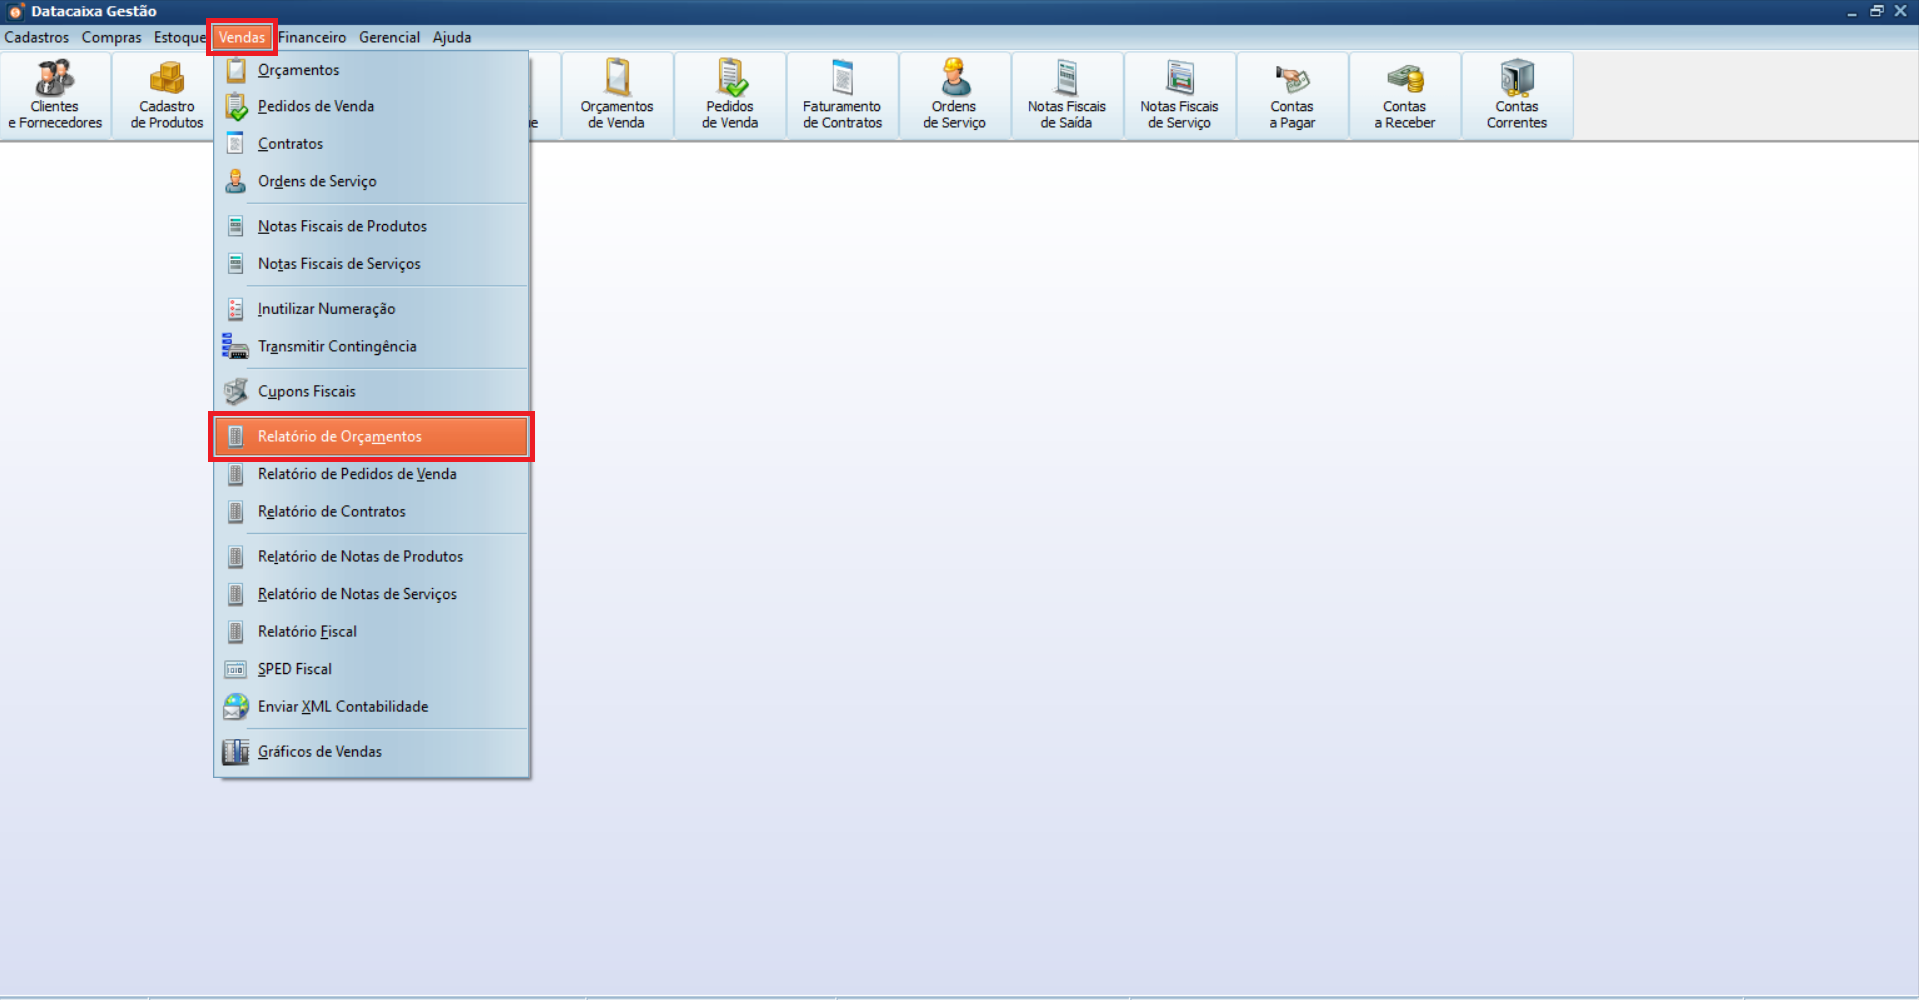
Task: Expand the Compras menu
Action: tap(111, 37)
